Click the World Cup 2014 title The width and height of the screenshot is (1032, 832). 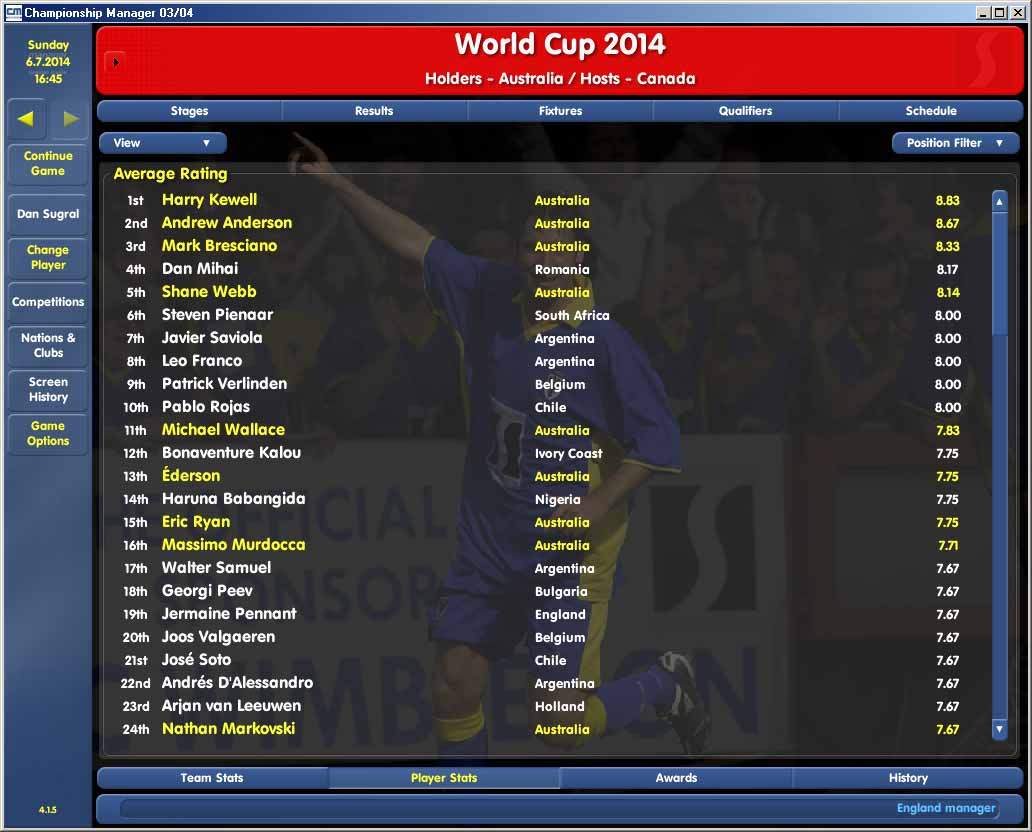pyautogui.click(x=560, y=44)
